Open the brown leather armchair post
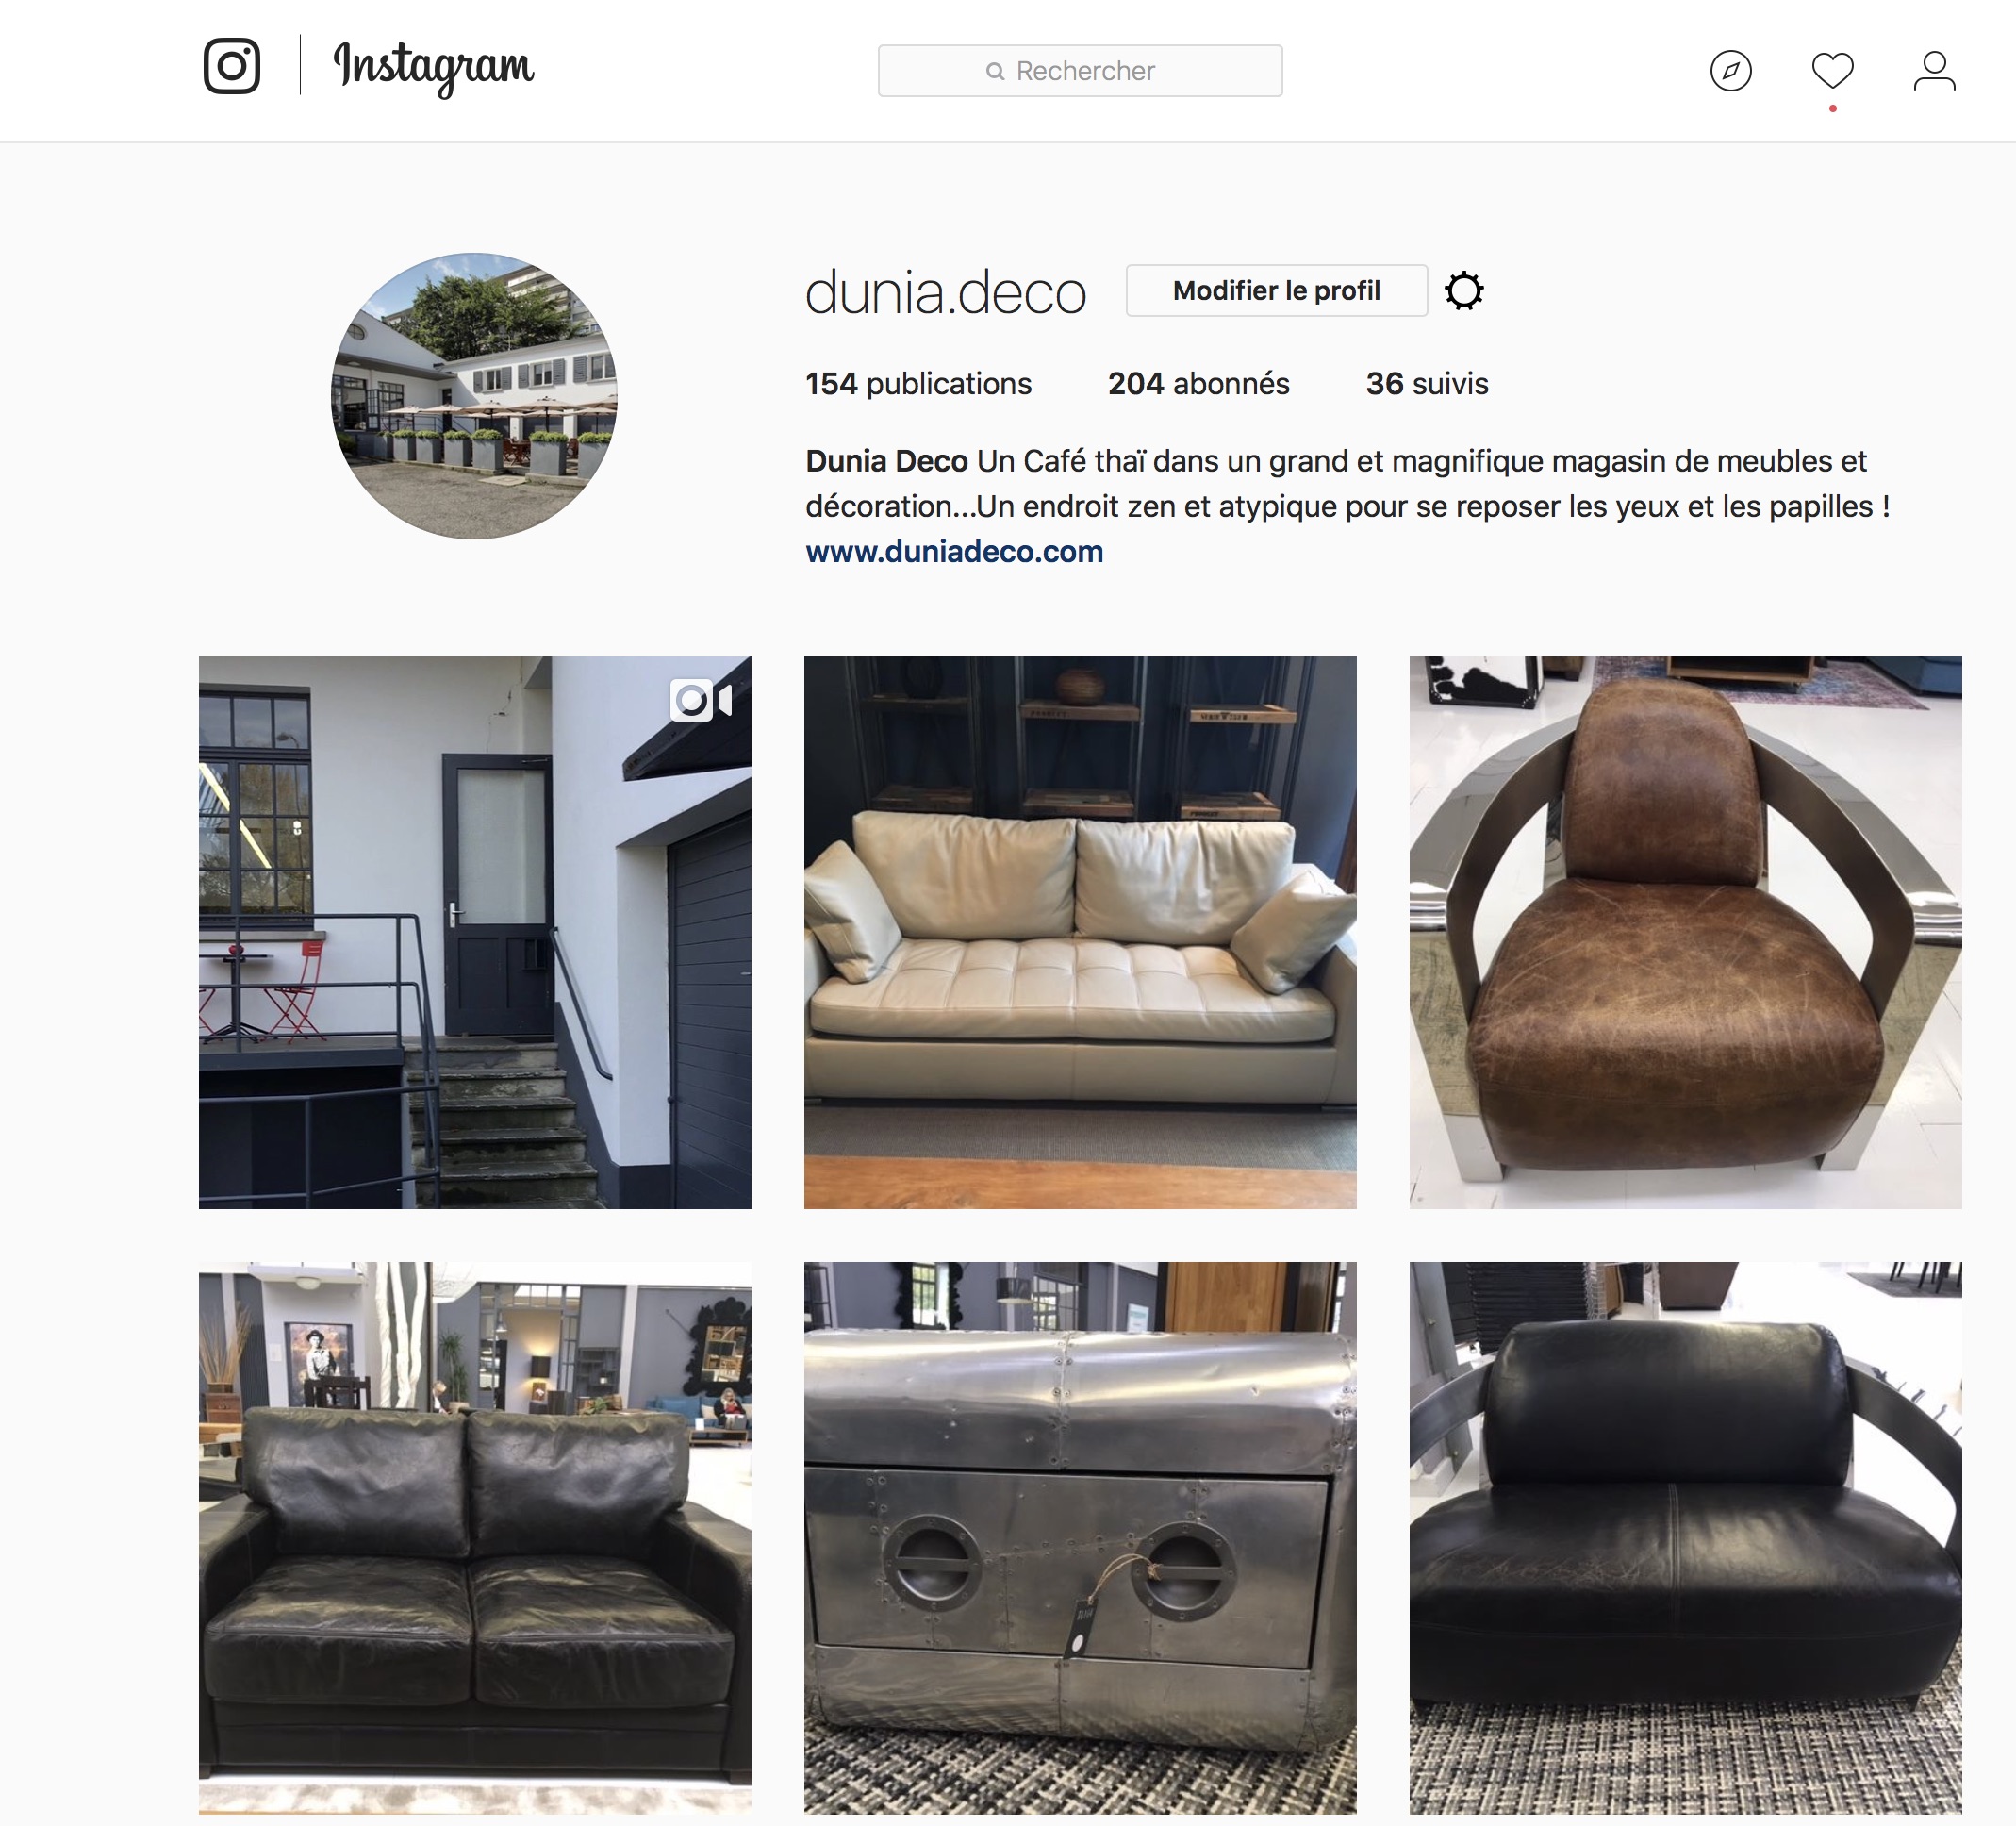The width and height of the screenshot is (2016, 1826). click(1685, 932)
